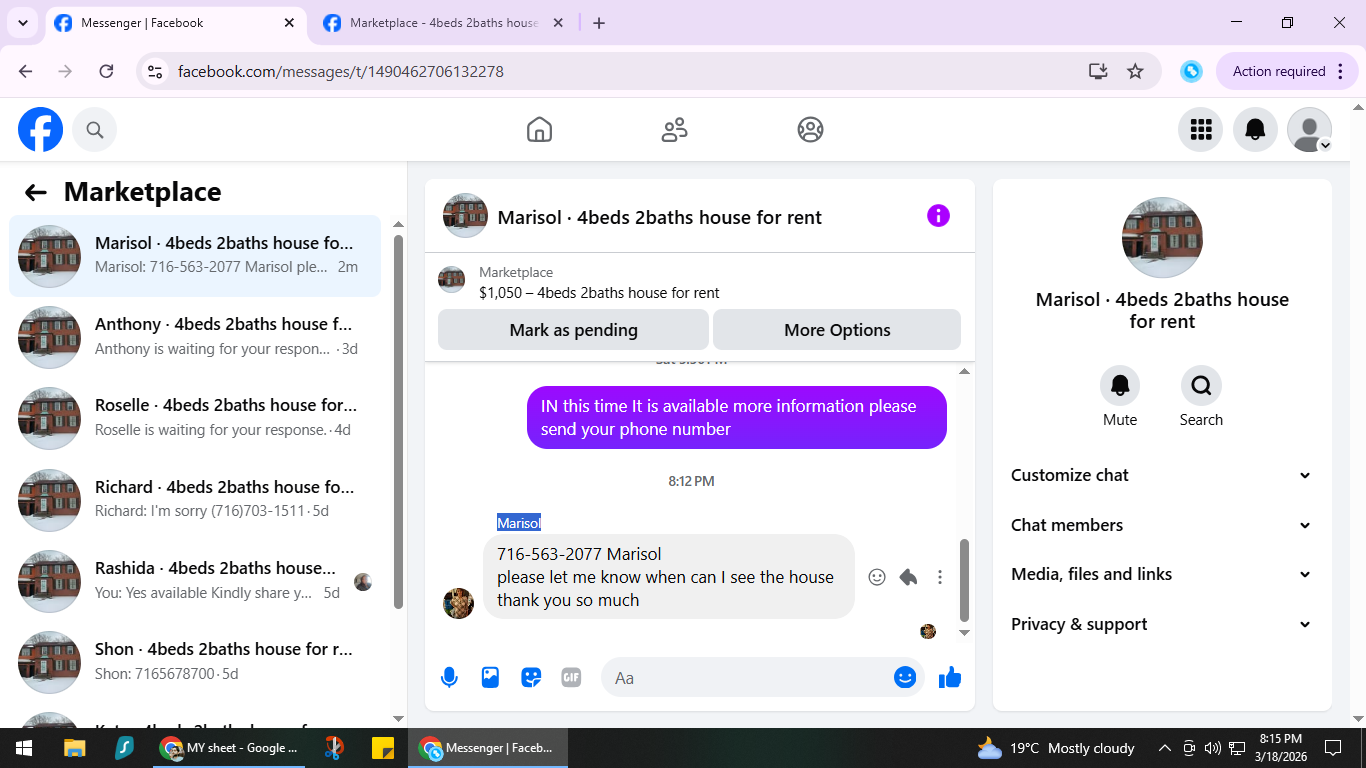Open File Explorer from the taskbar
Viewport: 1366px width, 768px height.
point(74,748)
